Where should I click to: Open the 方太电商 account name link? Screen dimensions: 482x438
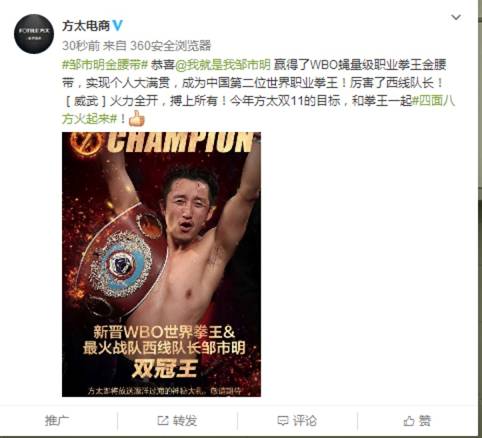pyautogui.click(x=86, y=26)
